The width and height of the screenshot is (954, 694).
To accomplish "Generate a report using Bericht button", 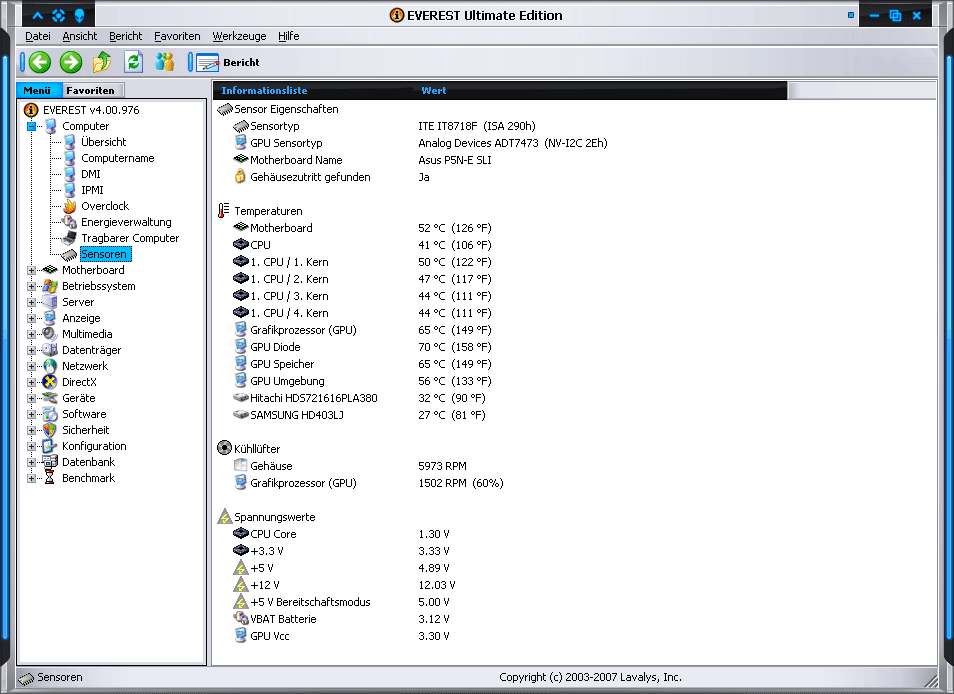I will (228, 62).
